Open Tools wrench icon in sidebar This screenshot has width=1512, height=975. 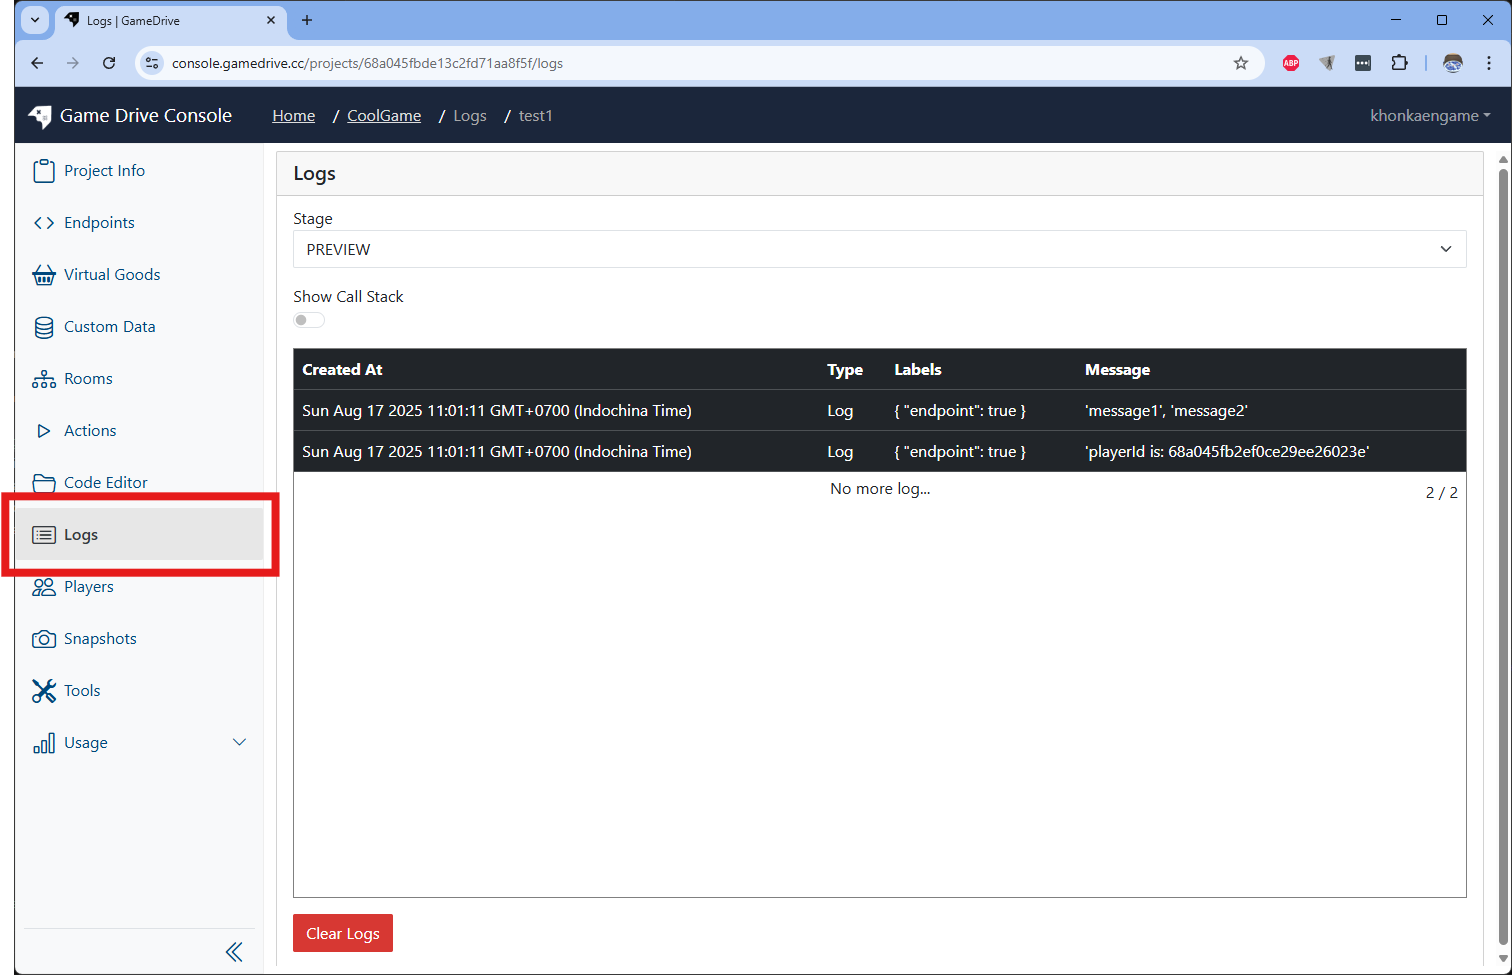point(44,691)
